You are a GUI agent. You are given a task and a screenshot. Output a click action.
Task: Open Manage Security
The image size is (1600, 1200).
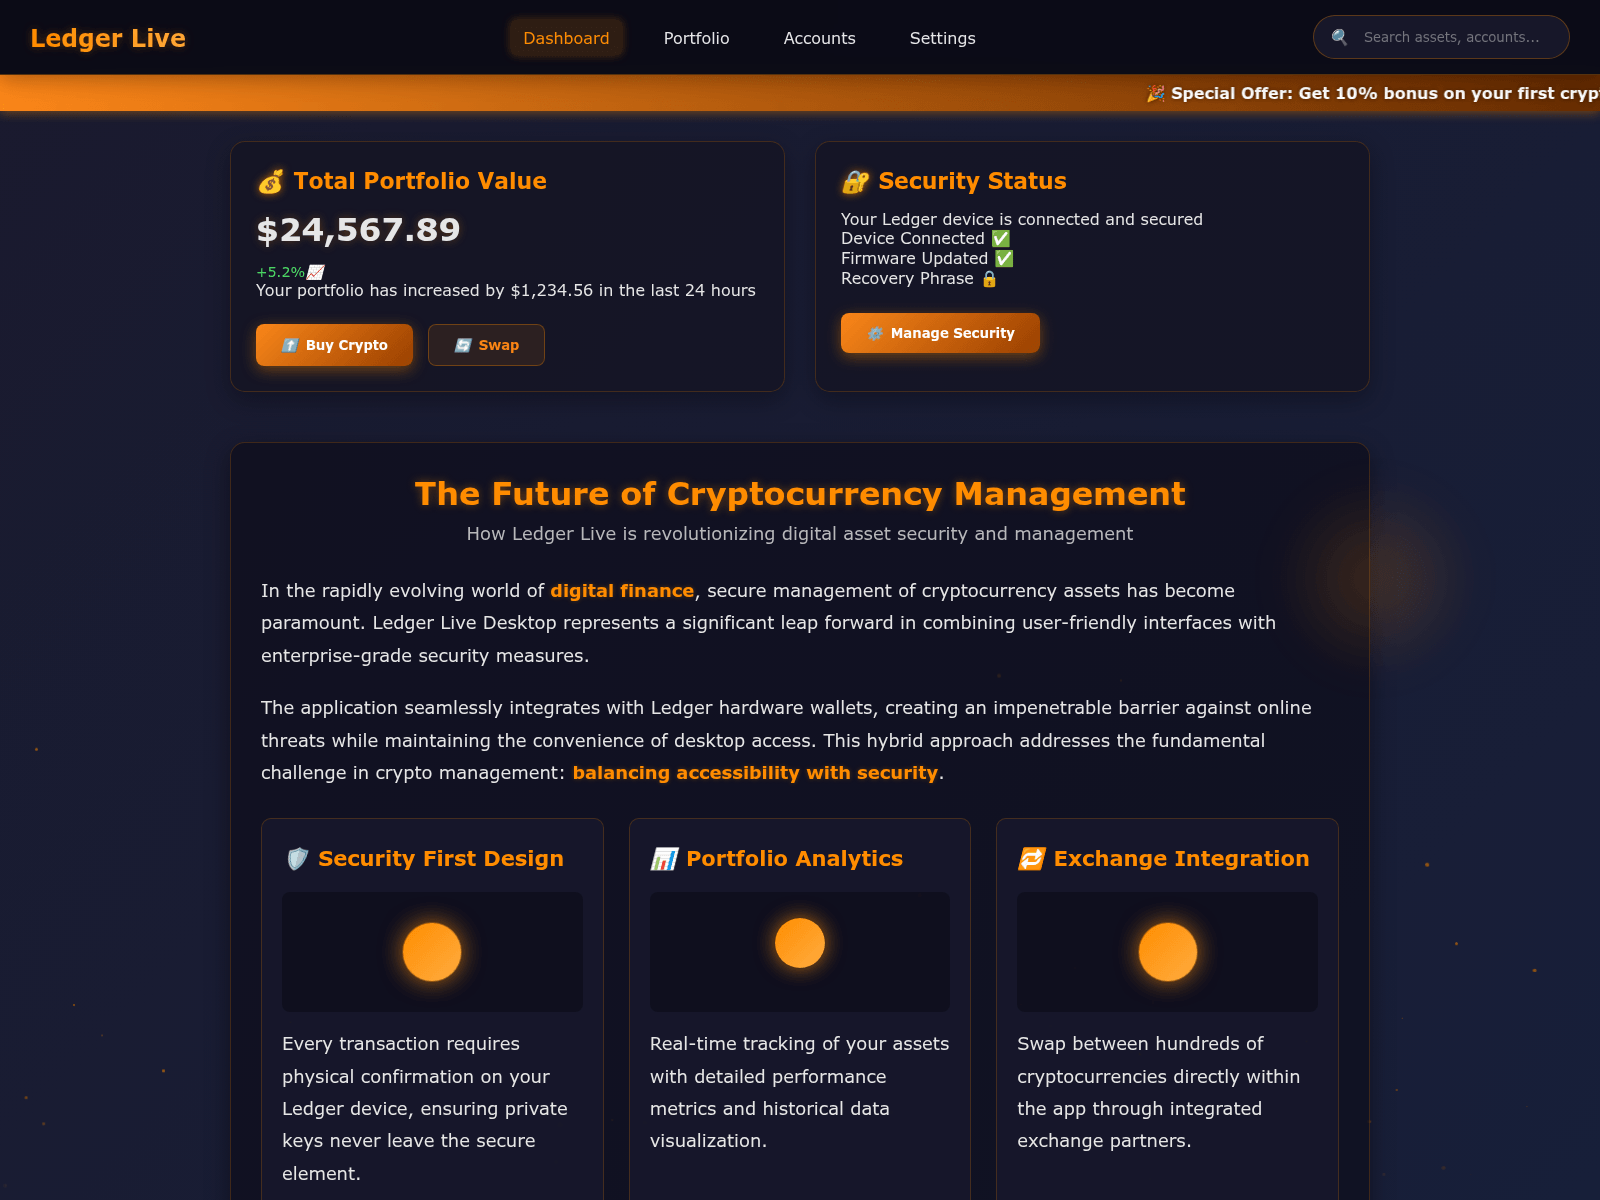click(x=940, y=333)
